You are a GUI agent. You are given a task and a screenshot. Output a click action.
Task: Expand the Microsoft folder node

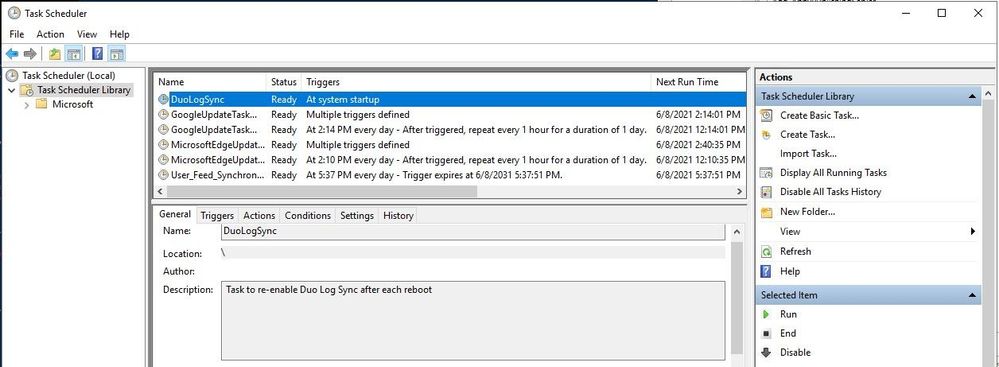coord(27,104)
